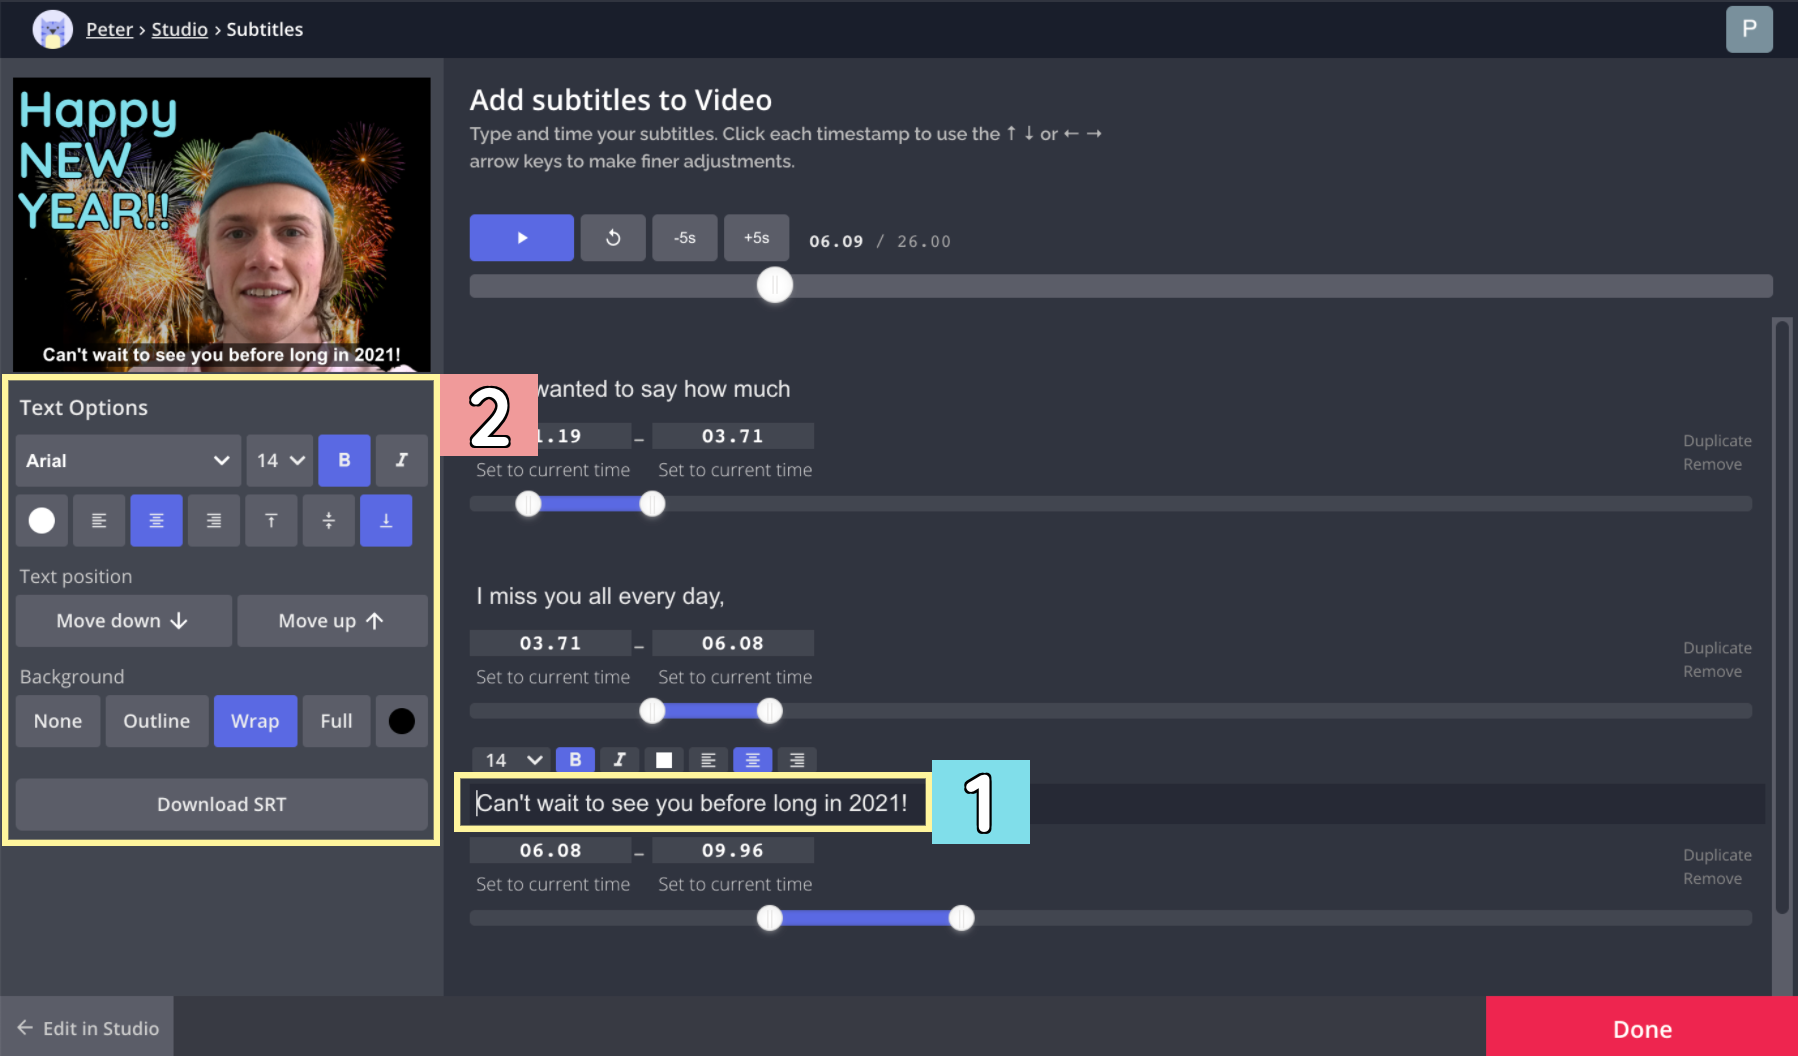This screenshot has width=1798, height=1056.
Task: Click the Download SRT button
Action: [x=221, y=804]
